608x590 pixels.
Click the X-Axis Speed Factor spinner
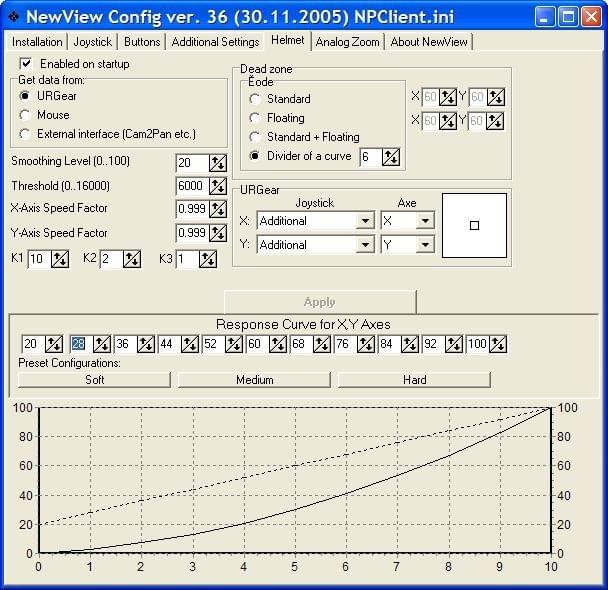pyautogui.click(x=217, y=209)
